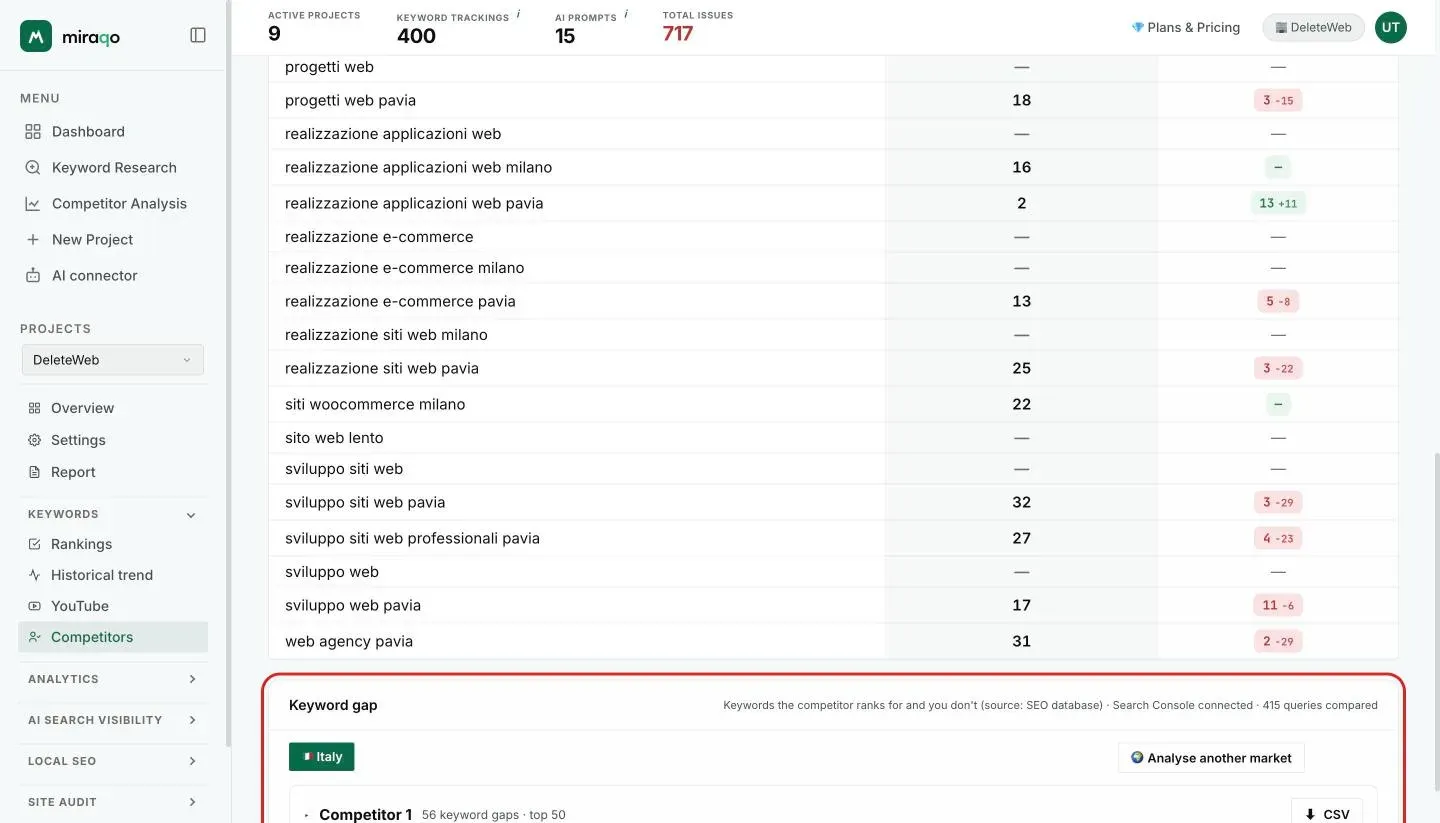Image resolution: width=1440 pixels, height=823 pixels.
Task: Expand the Competitor 1 disclosure triangle
Action: [307, 816]
